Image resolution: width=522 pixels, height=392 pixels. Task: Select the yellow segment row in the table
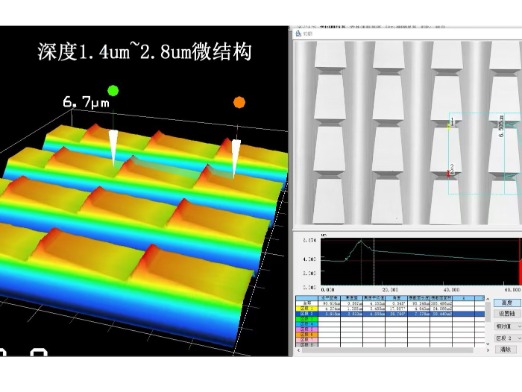(x=390, y=308)
